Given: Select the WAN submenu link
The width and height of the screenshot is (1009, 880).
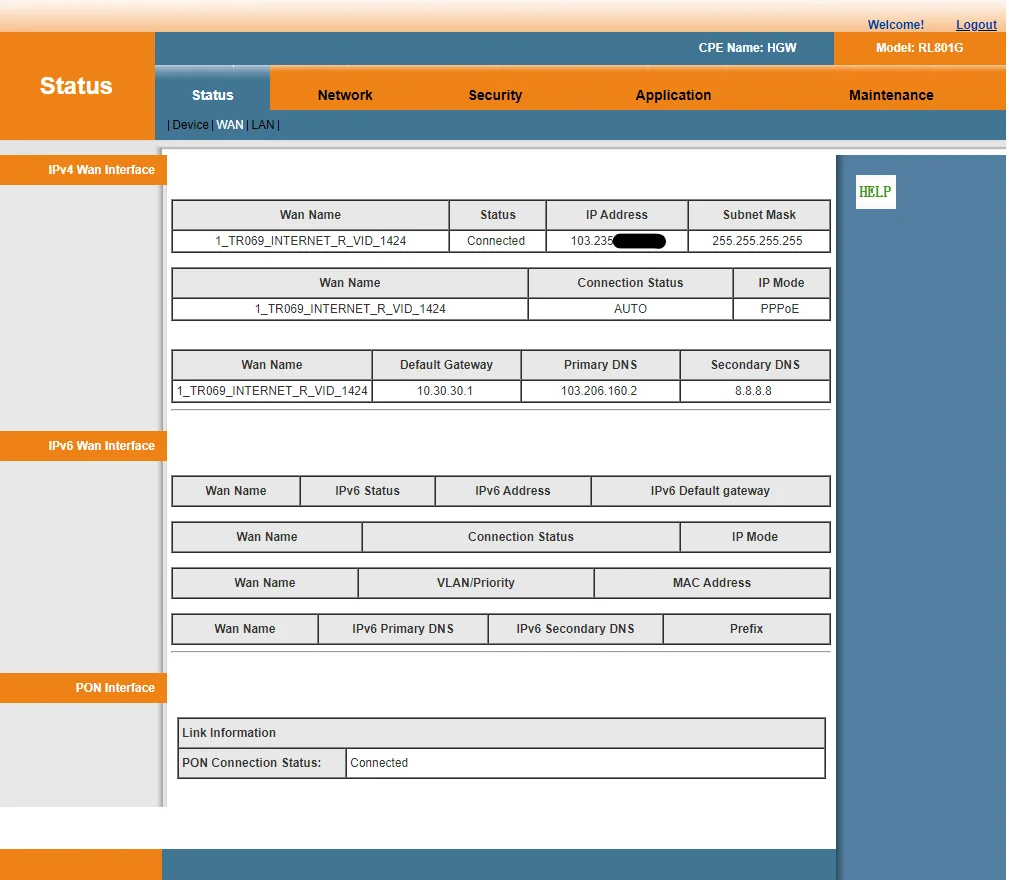Looking at the screenshot, I should coord(230,125).
